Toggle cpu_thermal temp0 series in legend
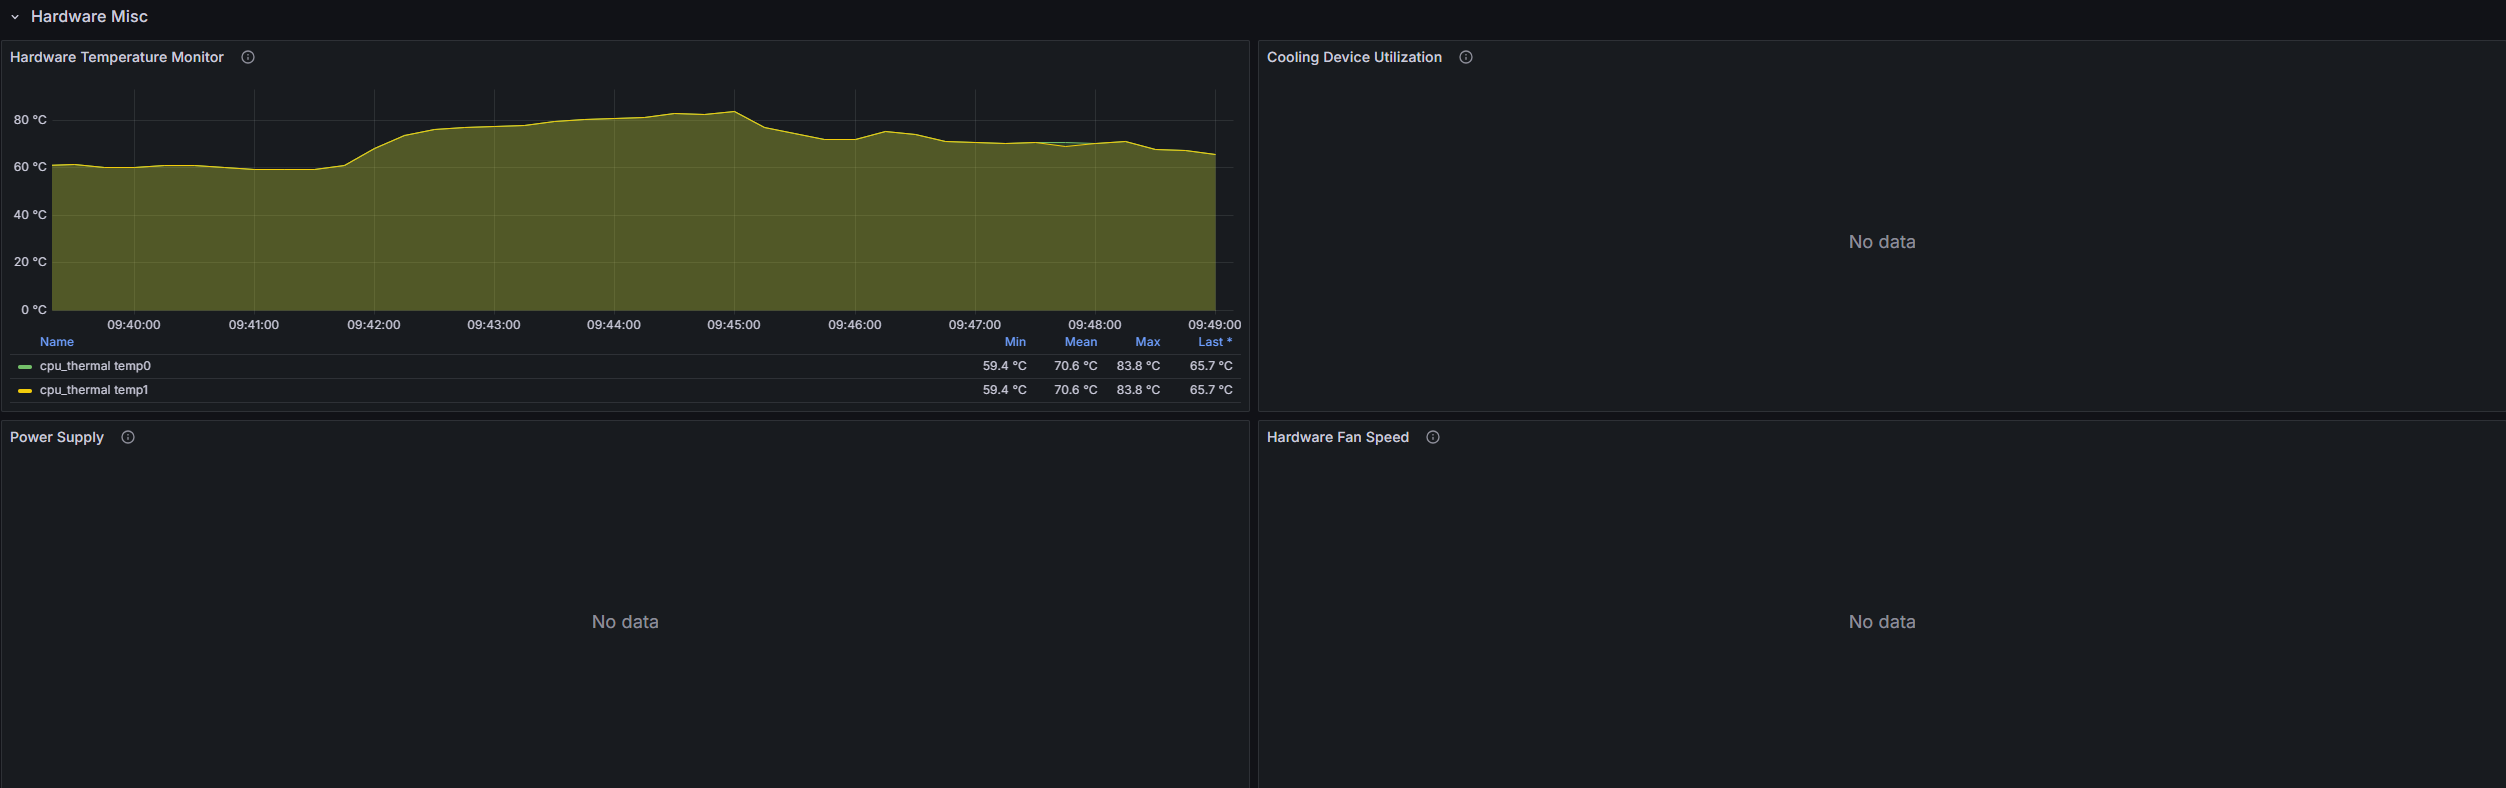Screen dimensions: 2506x788 click(x=95, y=366)
